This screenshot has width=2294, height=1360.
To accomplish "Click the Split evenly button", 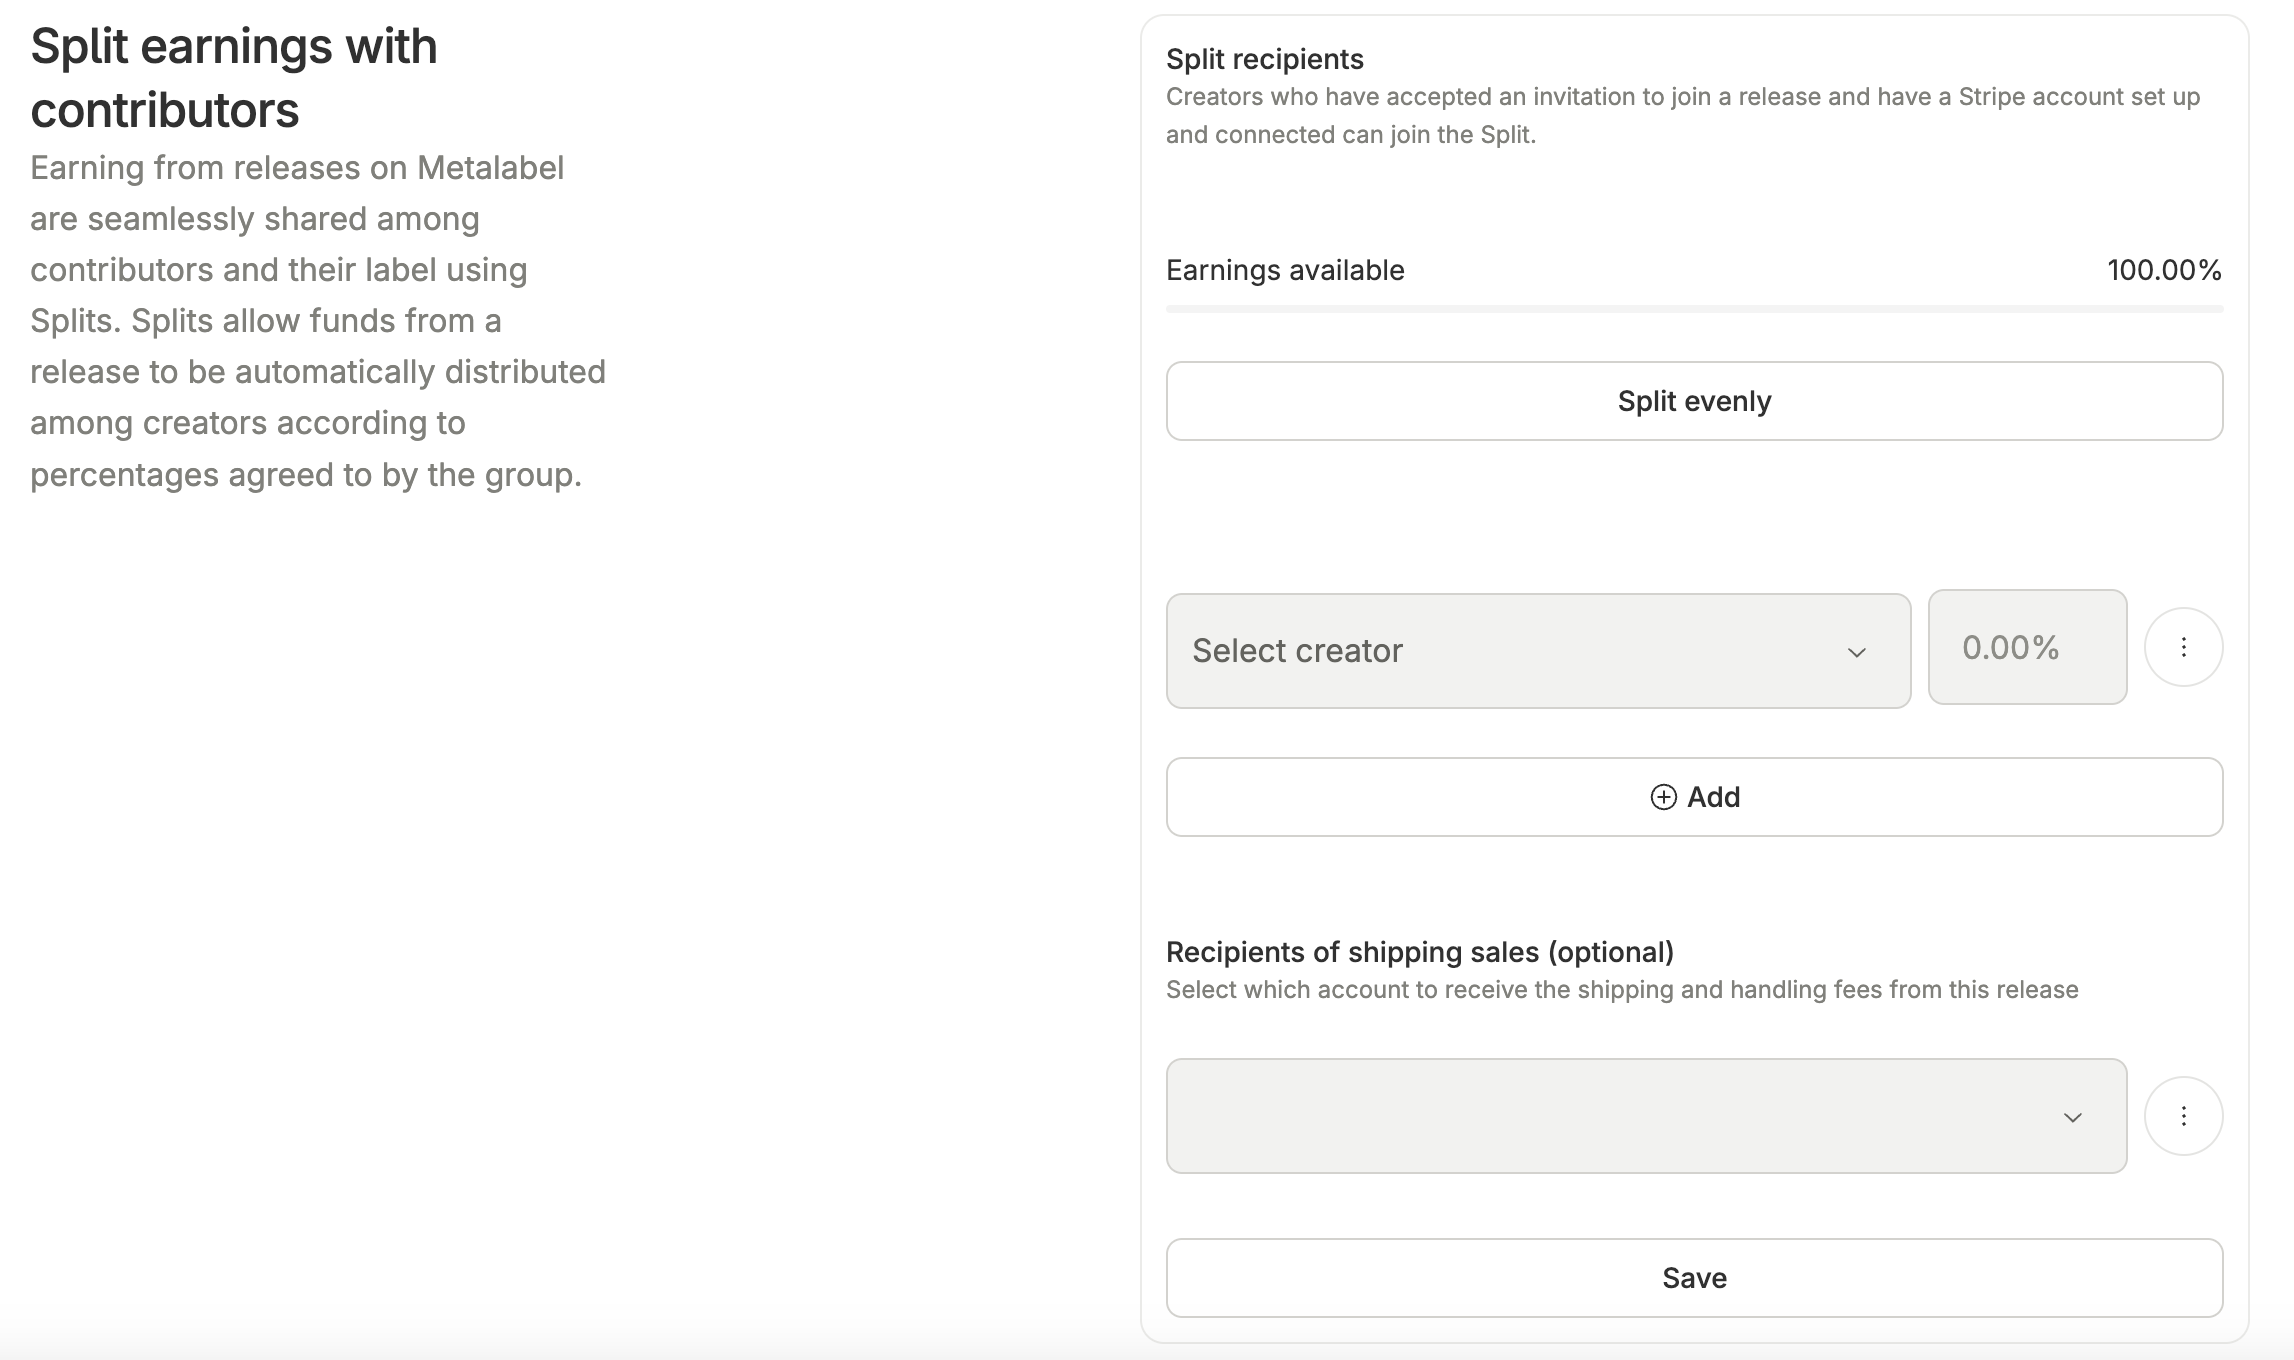I will click(1694, 401).
